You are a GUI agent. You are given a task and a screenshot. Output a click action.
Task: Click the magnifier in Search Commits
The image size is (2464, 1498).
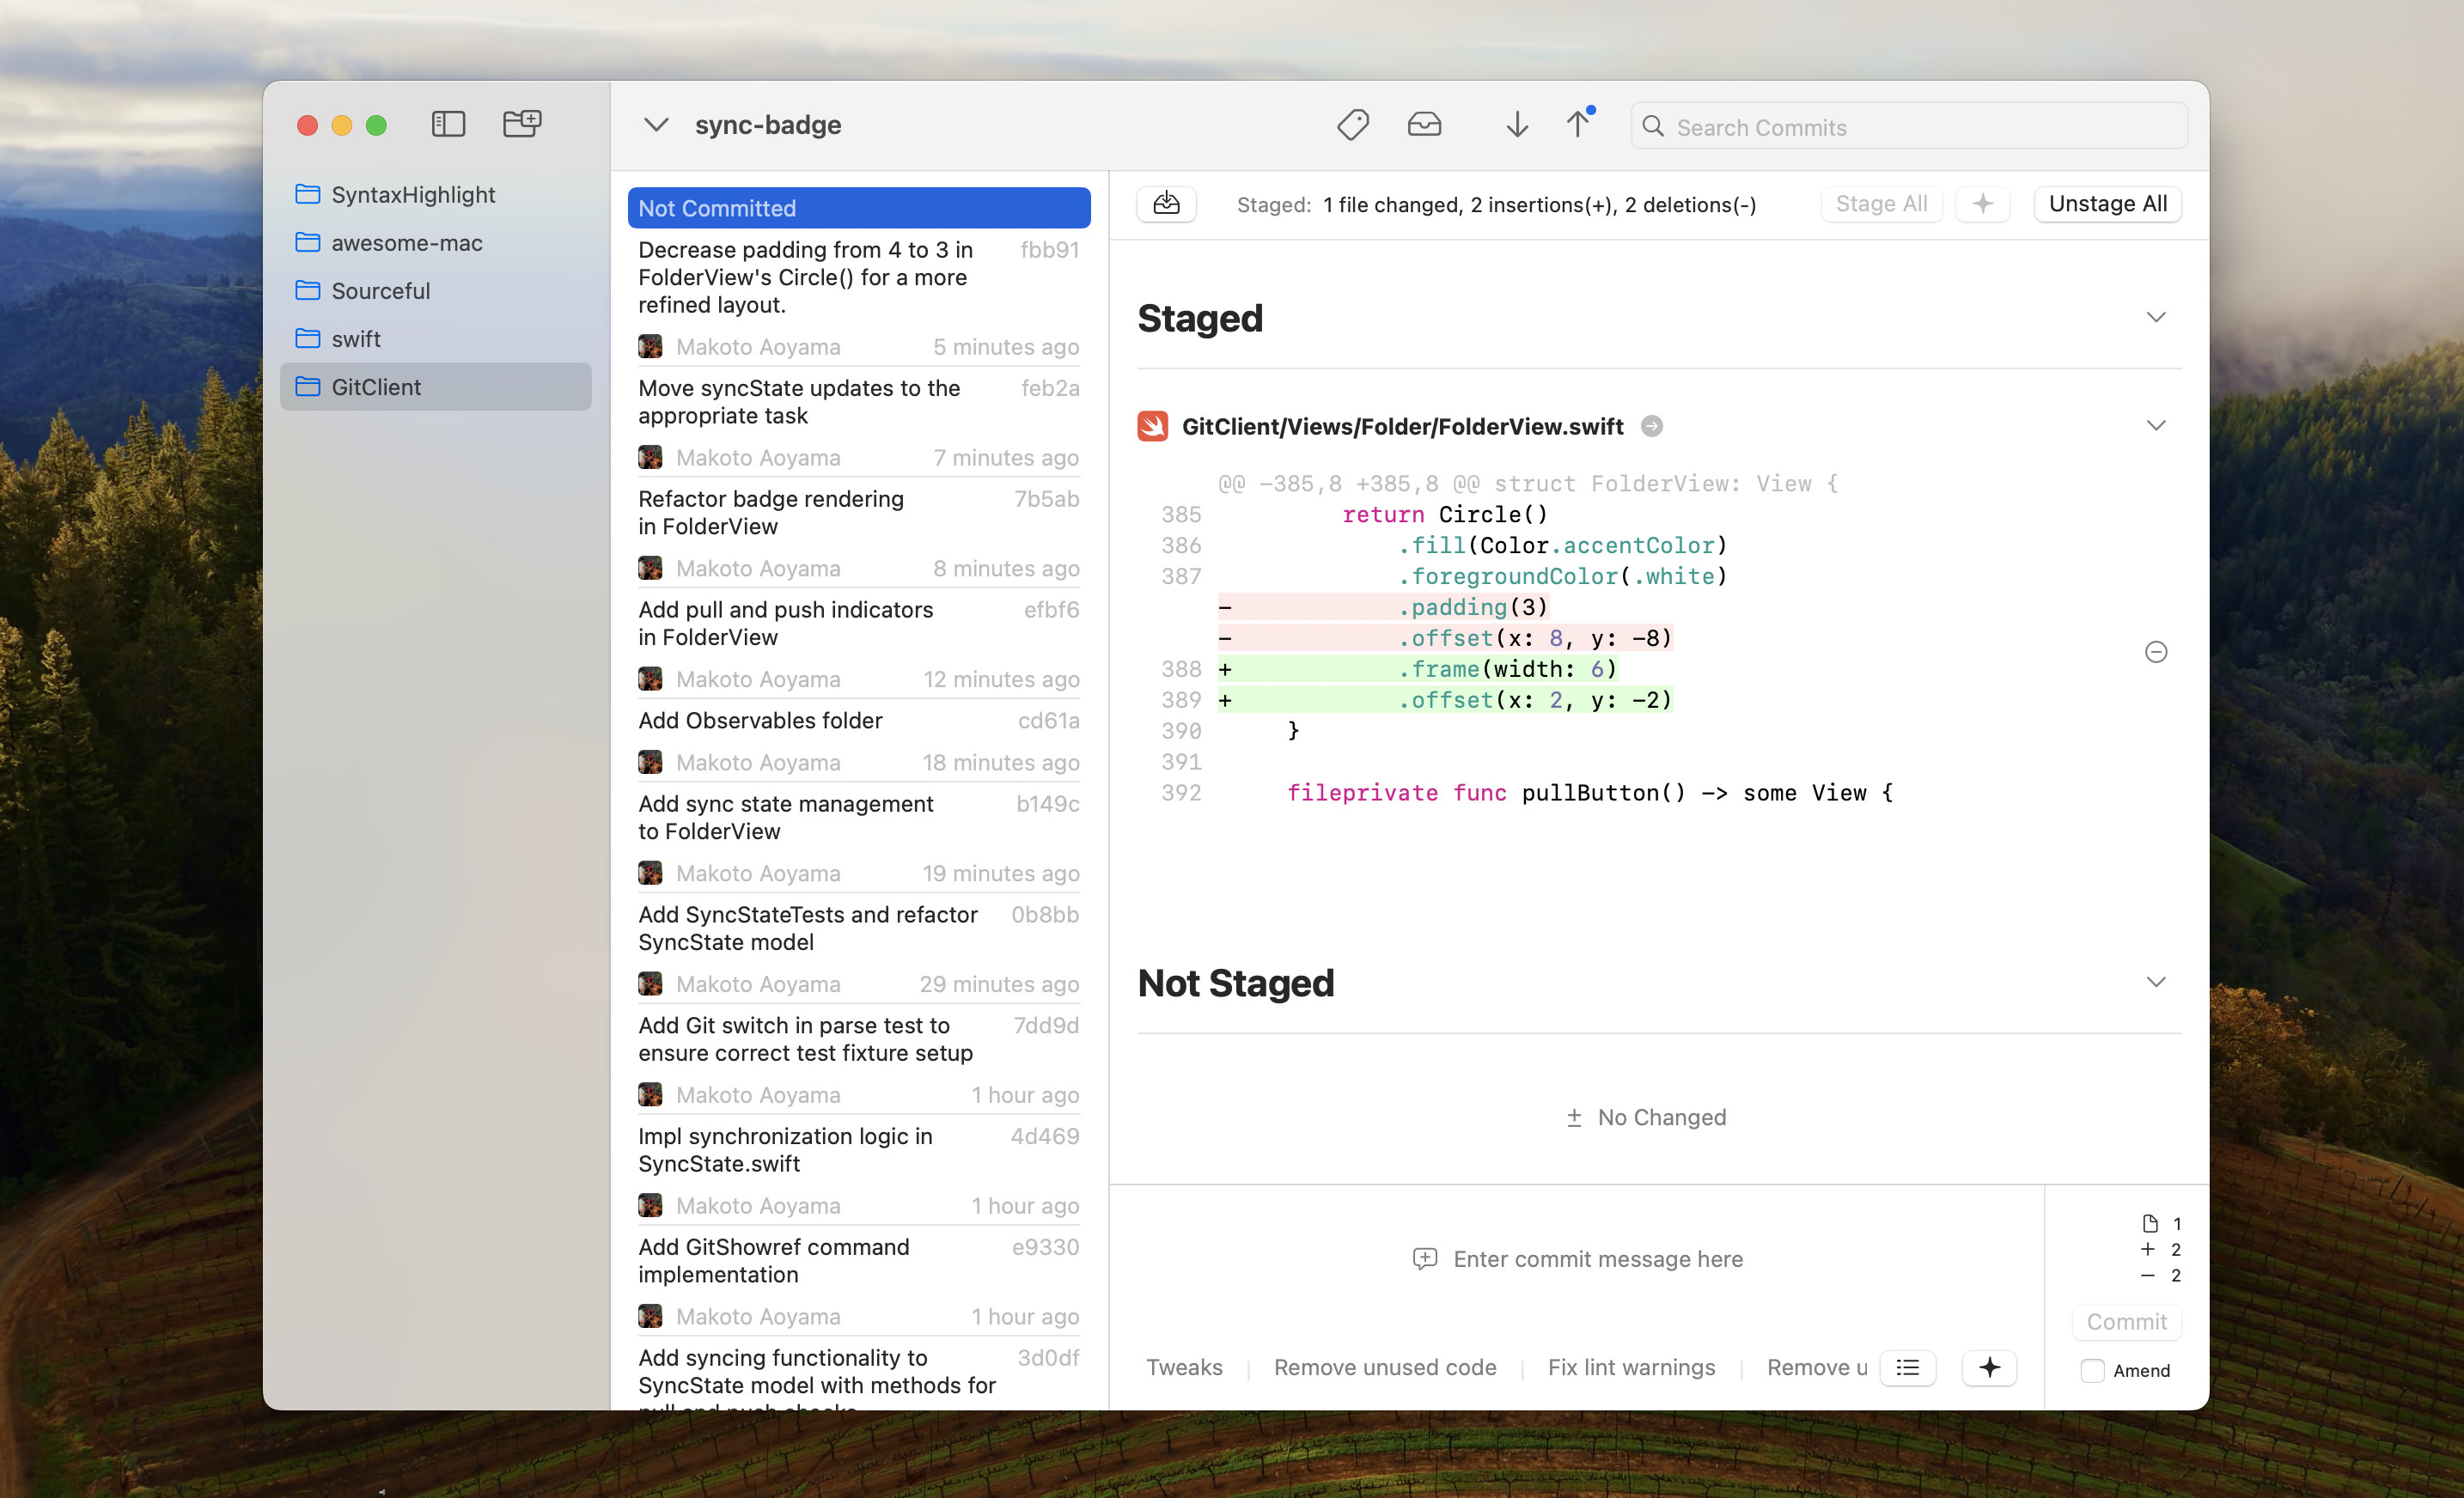[1653, 127]
